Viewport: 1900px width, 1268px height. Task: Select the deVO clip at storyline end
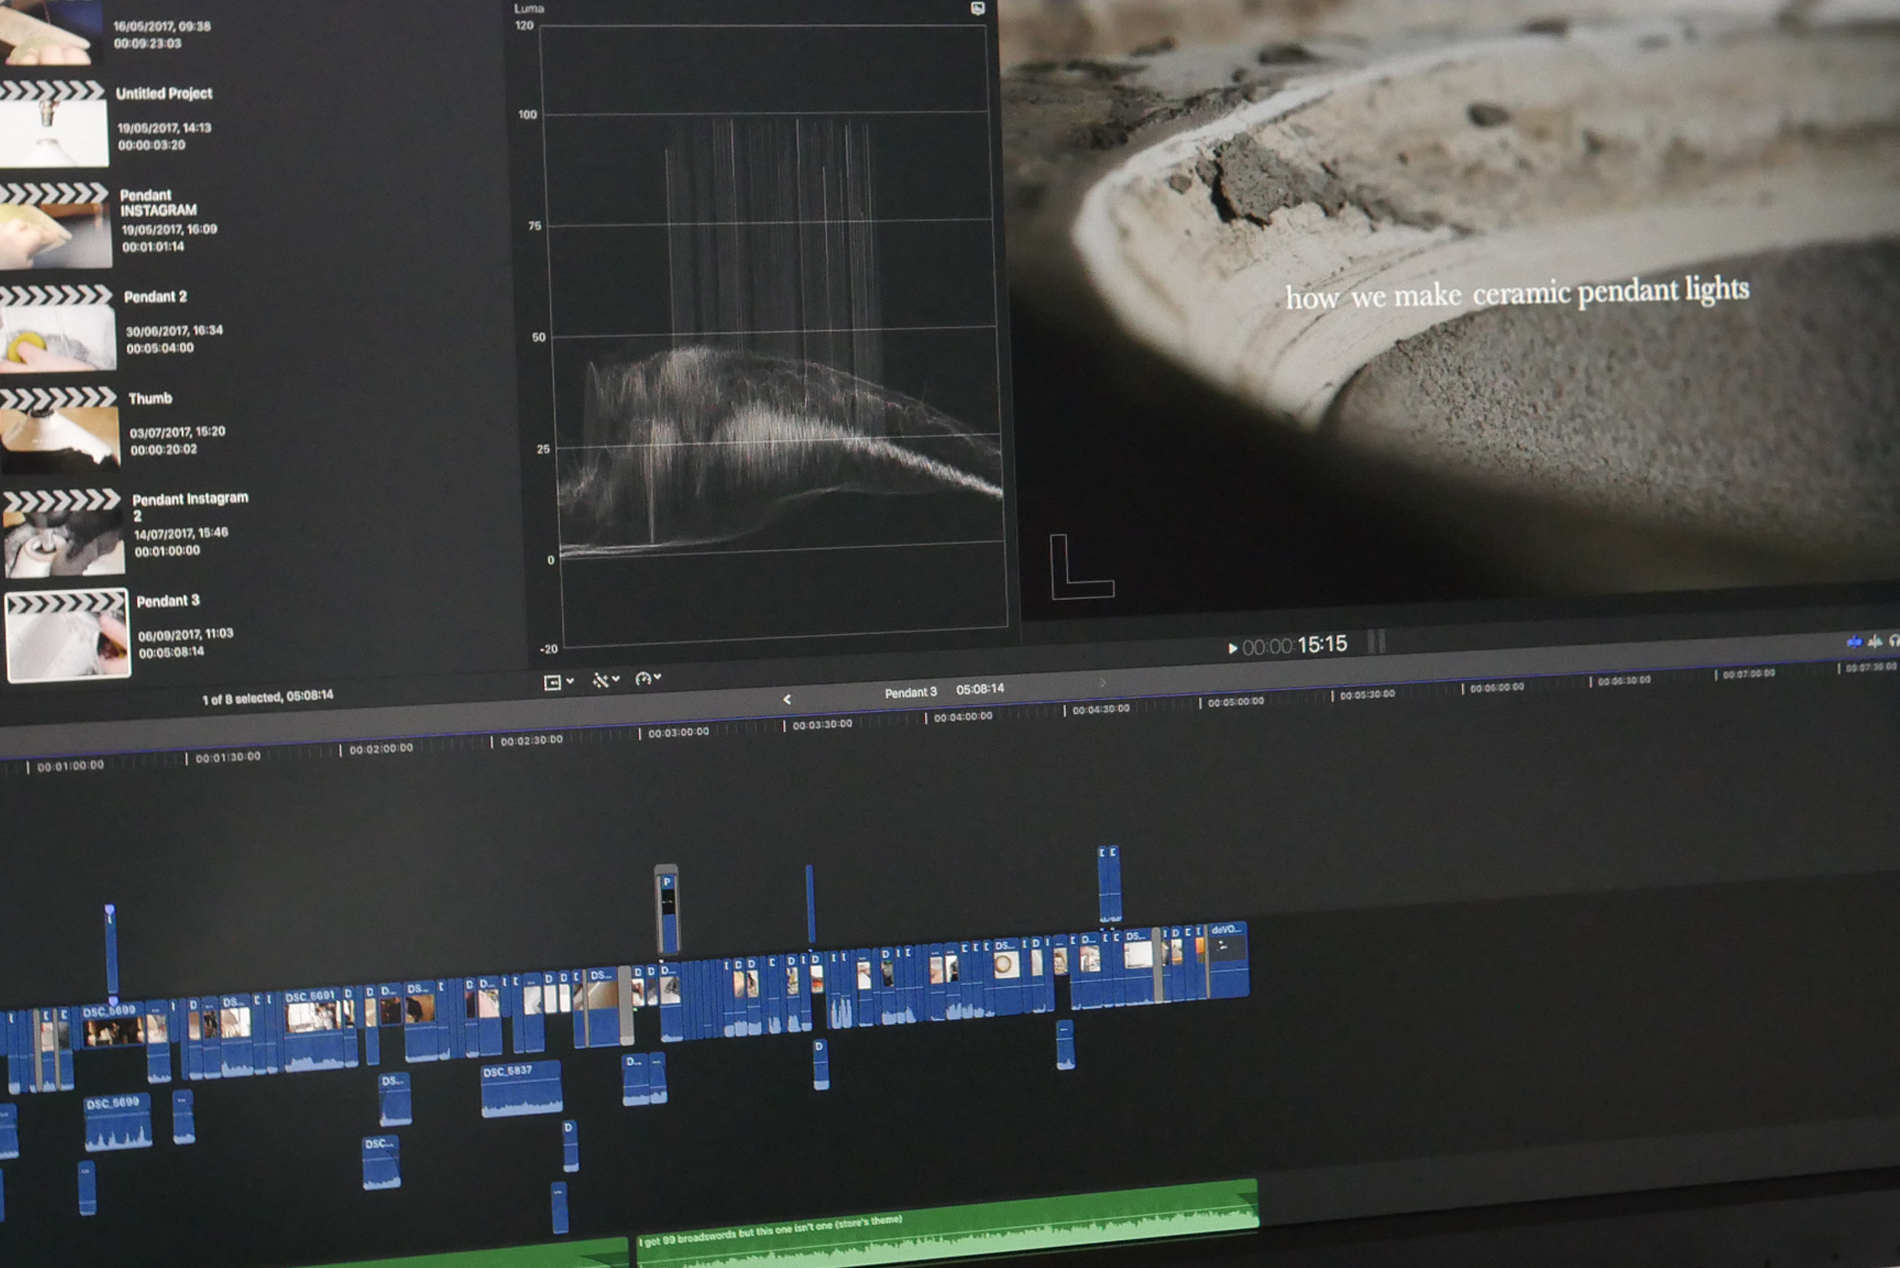(1229, 960)
